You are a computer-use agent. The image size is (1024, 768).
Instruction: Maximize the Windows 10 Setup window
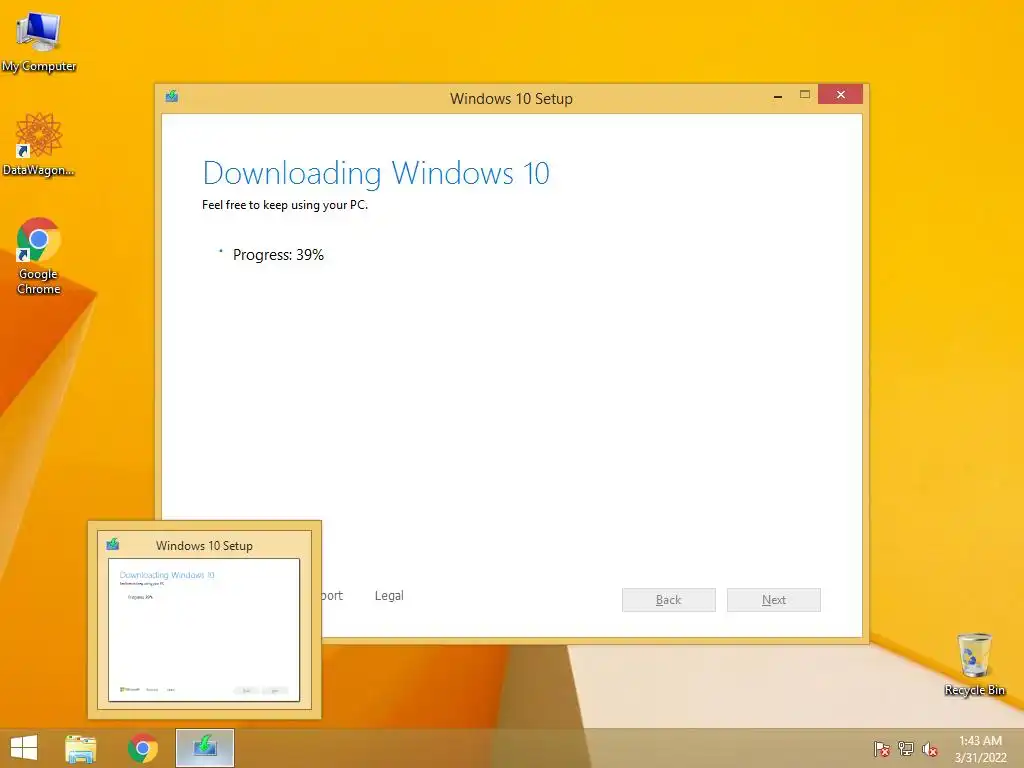805,95
